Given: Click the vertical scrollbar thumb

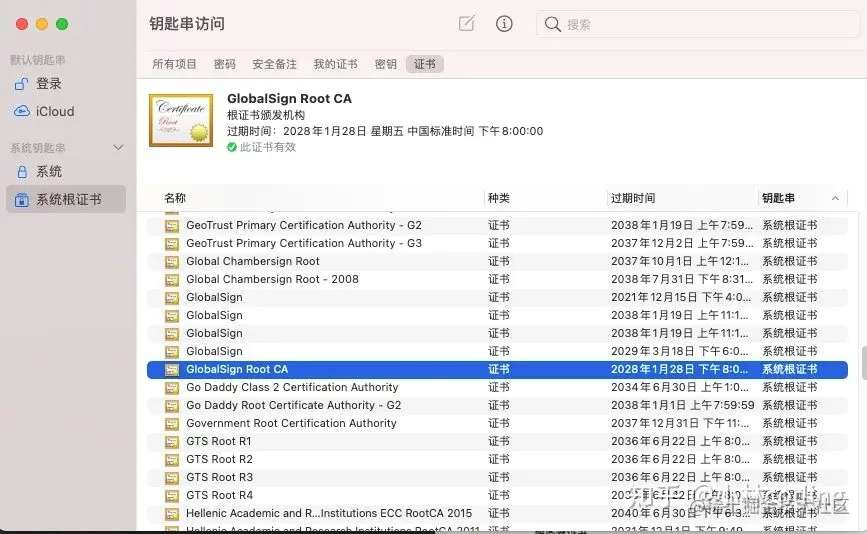Looking at the screenshot, I should (x=864, y=363).
